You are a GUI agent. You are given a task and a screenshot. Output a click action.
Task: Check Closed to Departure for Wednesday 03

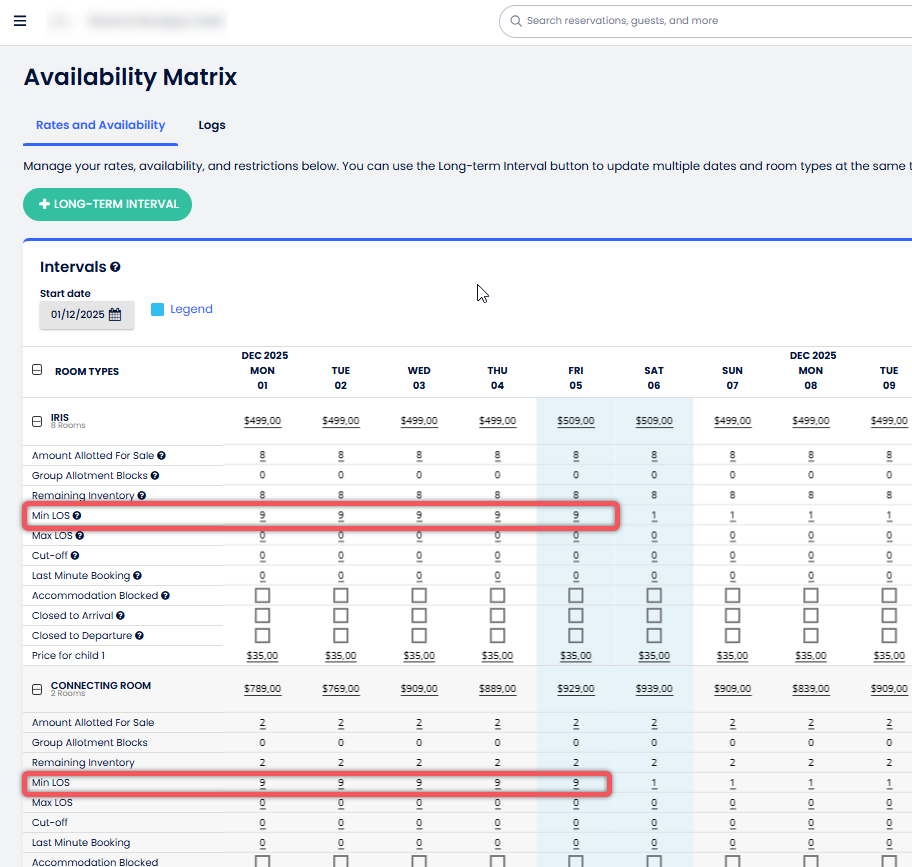point(419,635)
